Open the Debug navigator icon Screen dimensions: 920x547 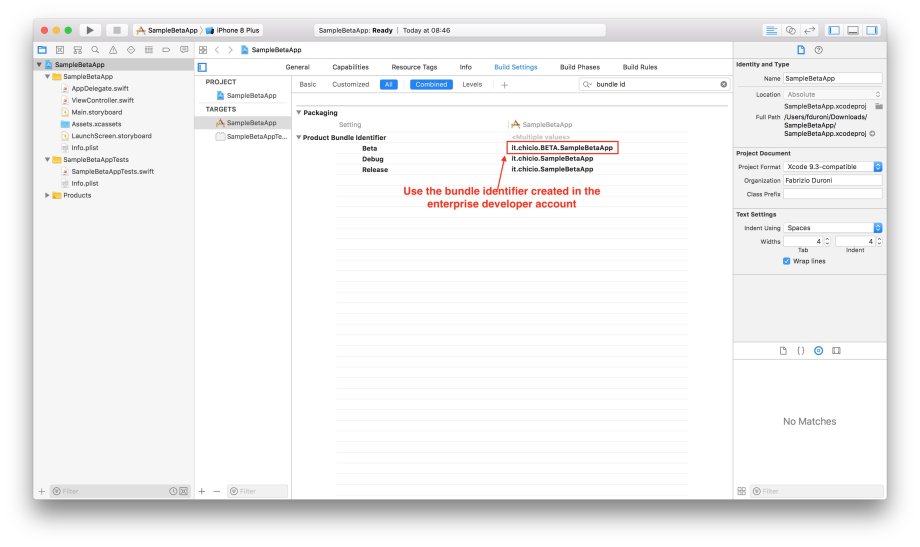(x=148, y=50)
